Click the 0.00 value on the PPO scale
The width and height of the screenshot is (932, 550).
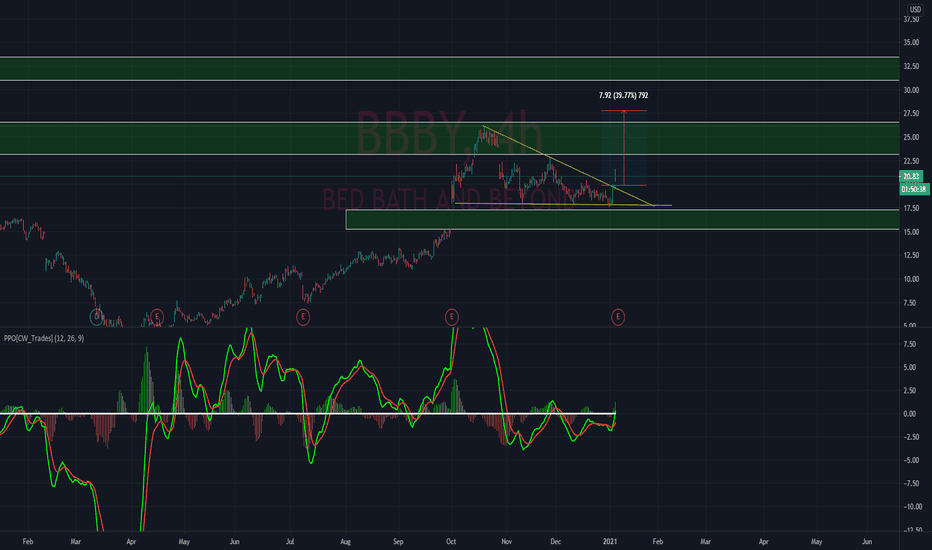point(909,414)
